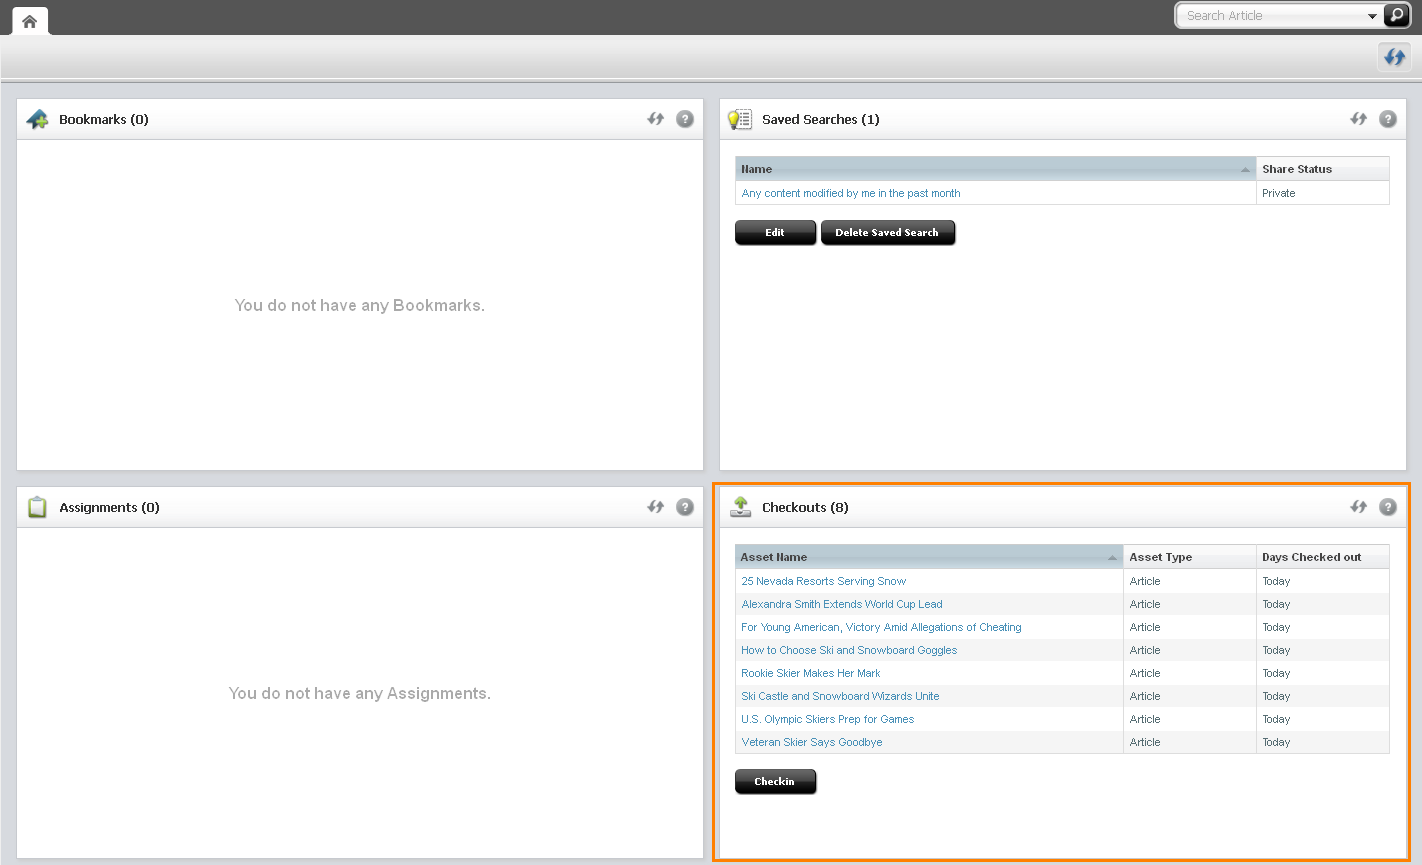Select Asset Type cell for '25 Nevada Resorts' row

(1190, 581)
